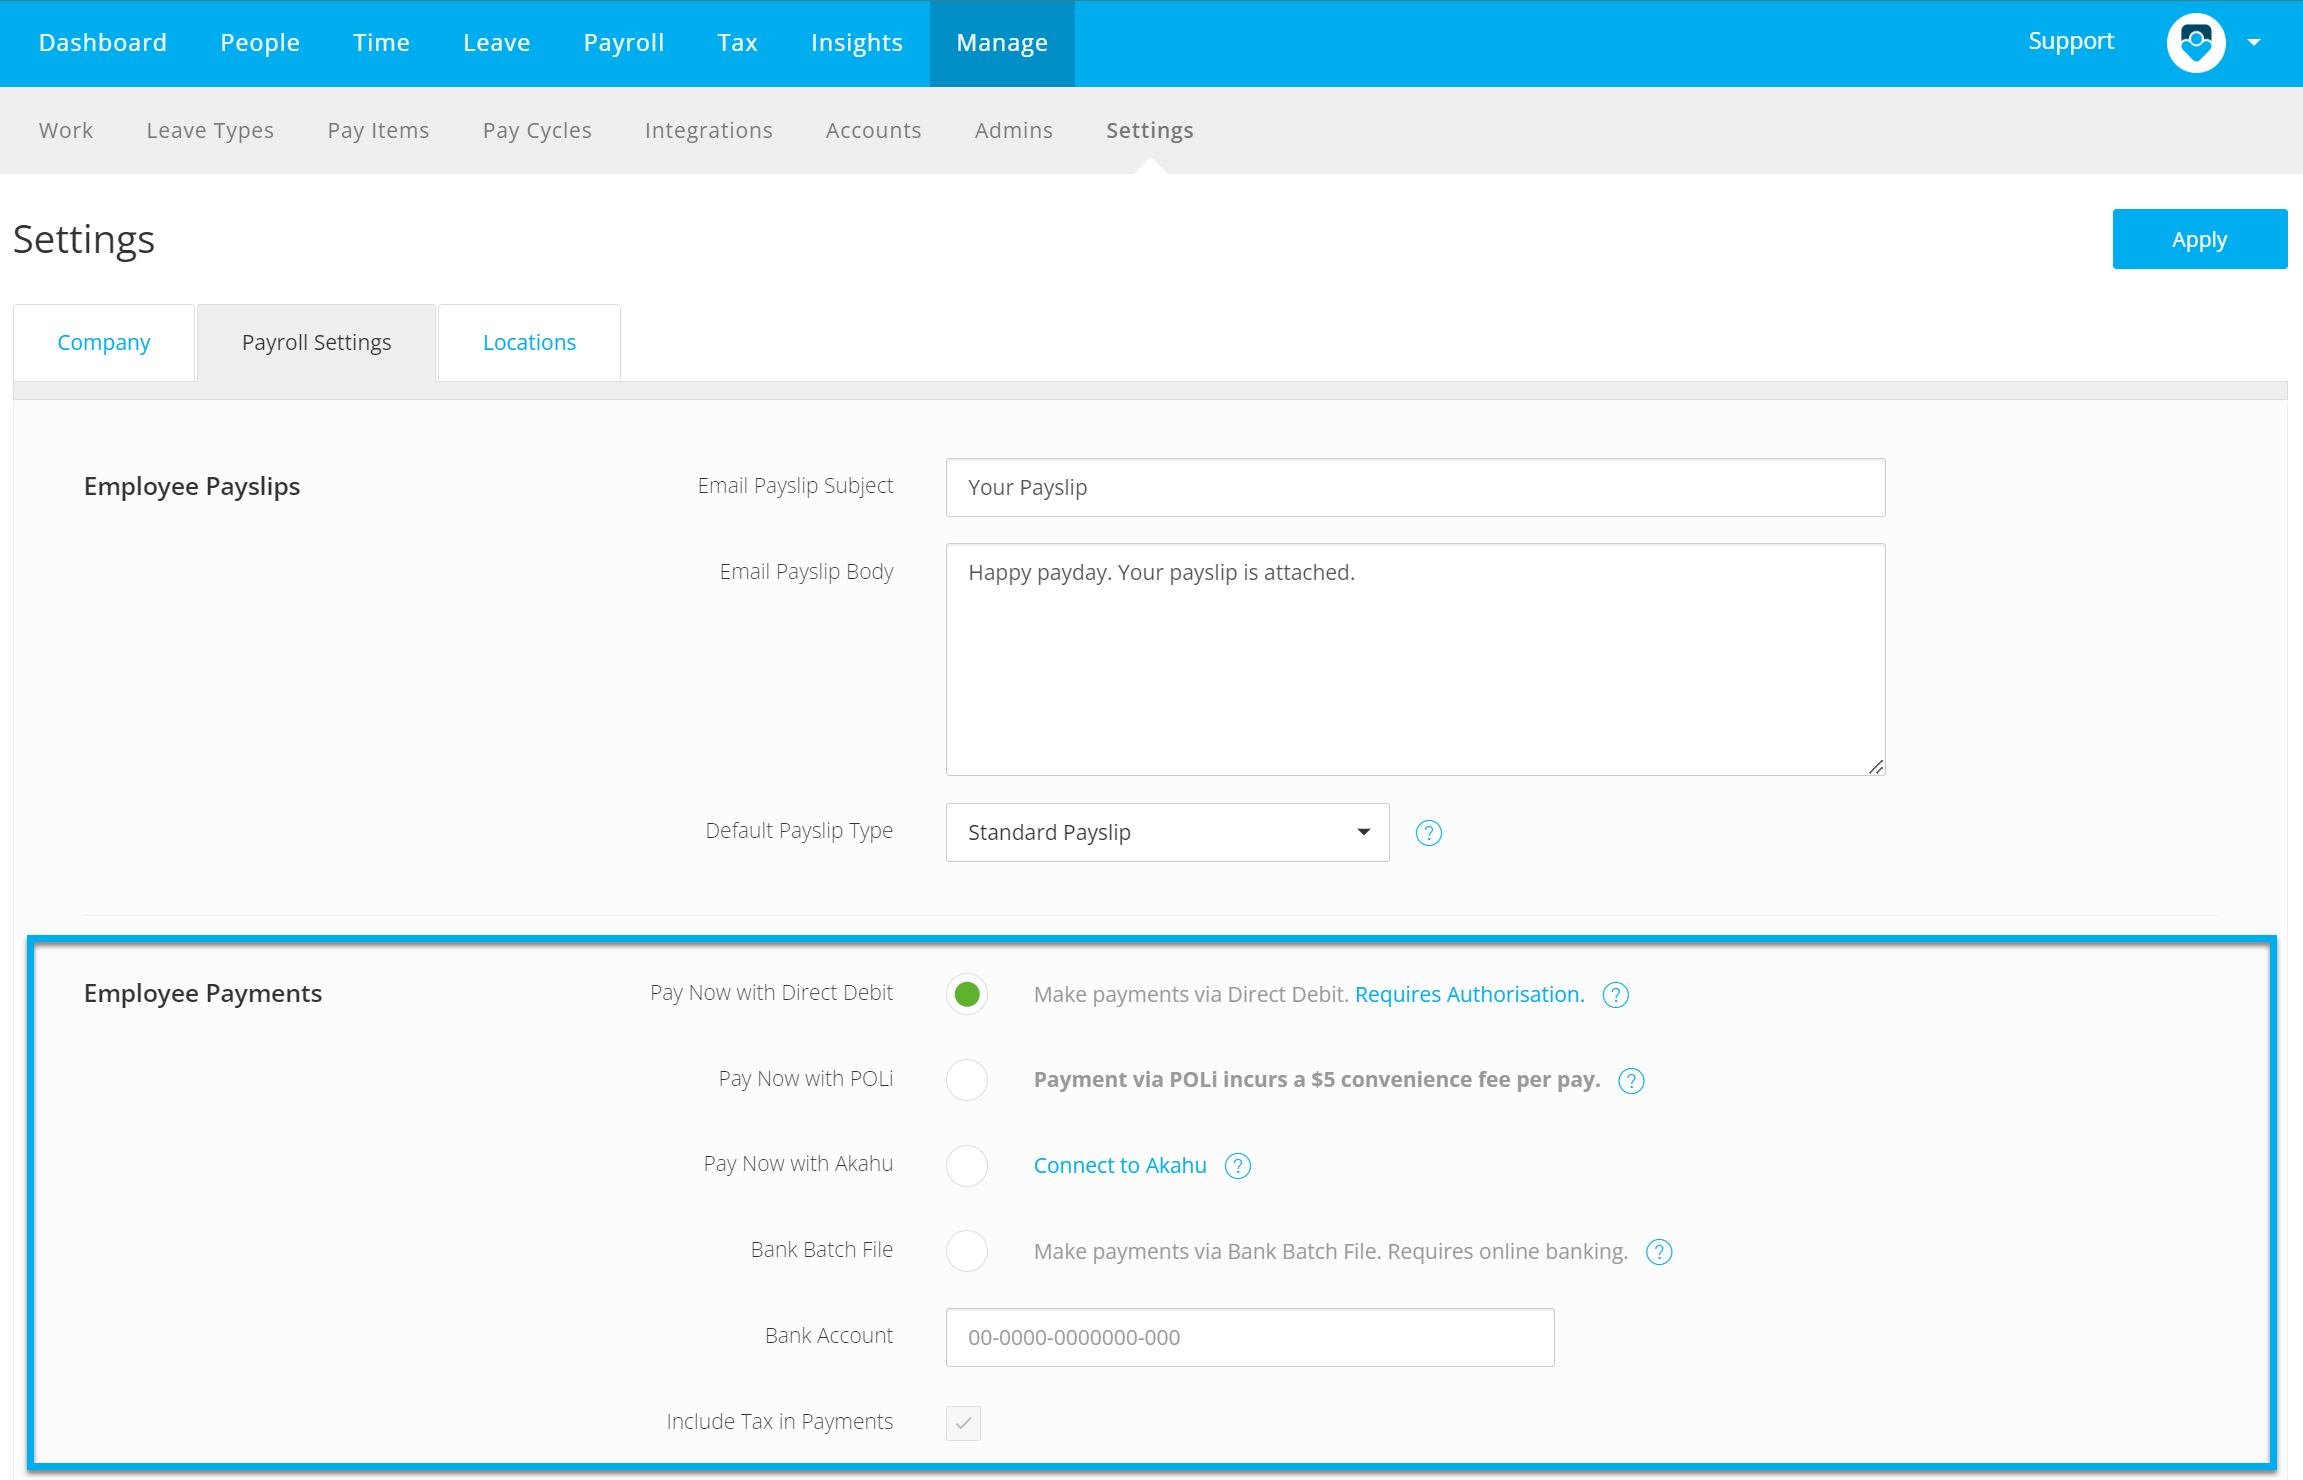Enable Bank Batch File payments
2303x1480 pixels.
[967, 1251]
